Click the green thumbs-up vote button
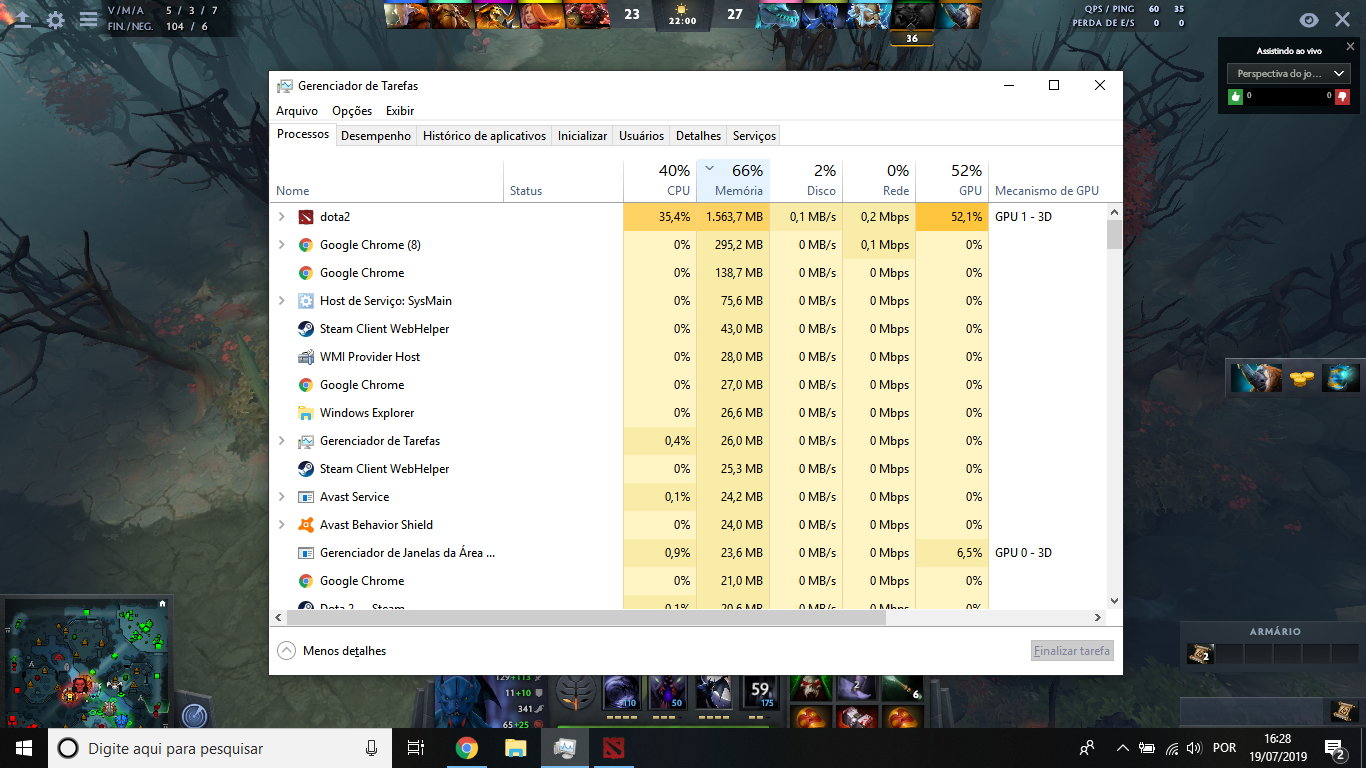The width and height of the screenshot is (1366, 768). [x=1235, y=96]
